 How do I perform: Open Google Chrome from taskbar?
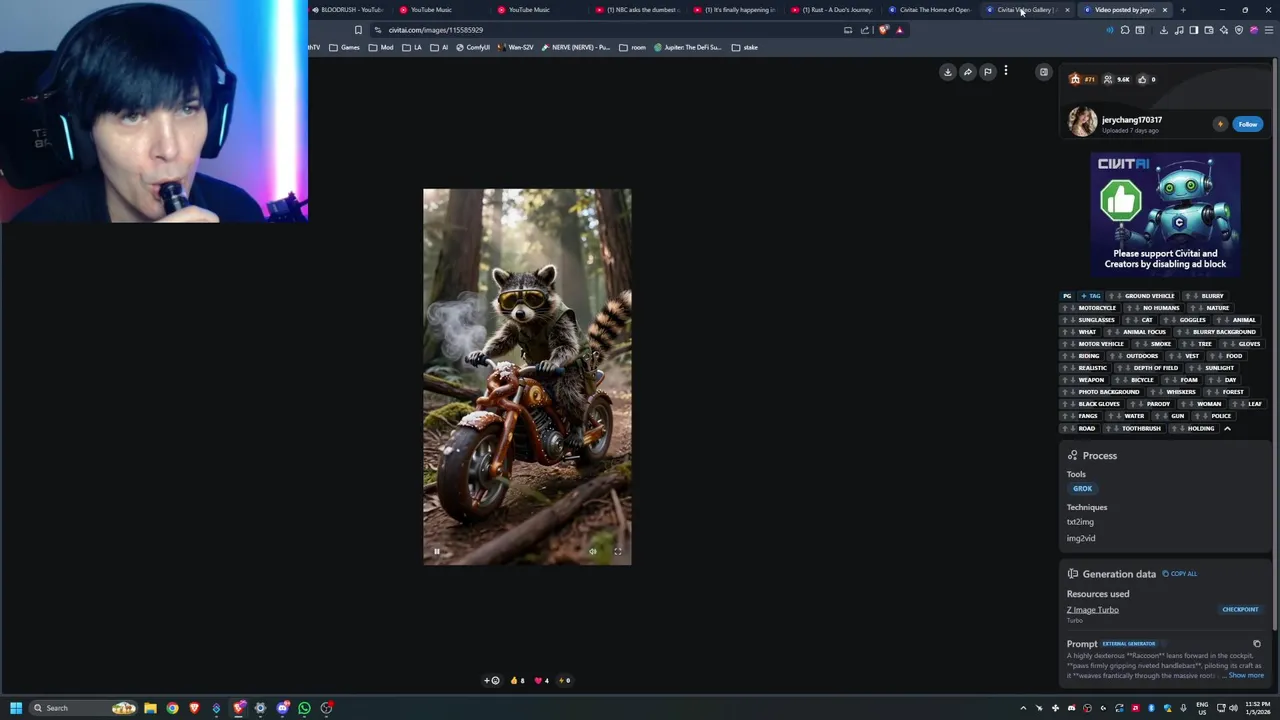click(172, 708)
